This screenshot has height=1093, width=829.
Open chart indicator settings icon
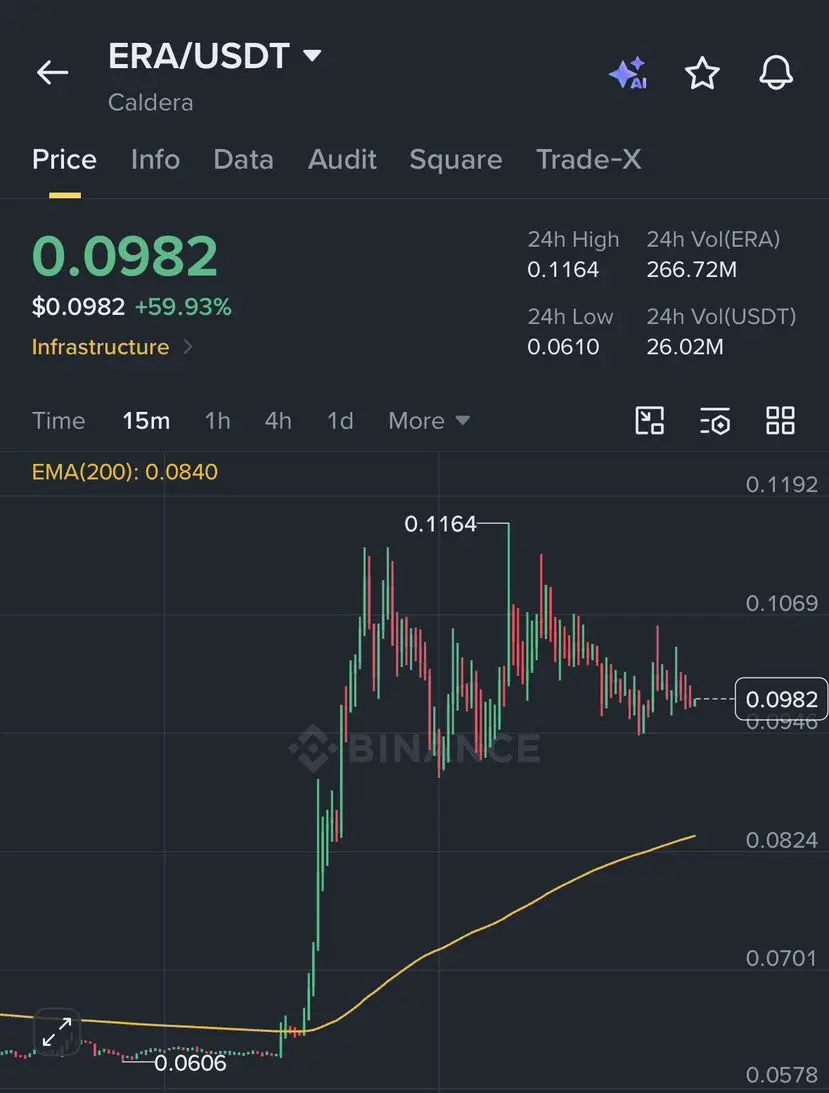(715, 420)
